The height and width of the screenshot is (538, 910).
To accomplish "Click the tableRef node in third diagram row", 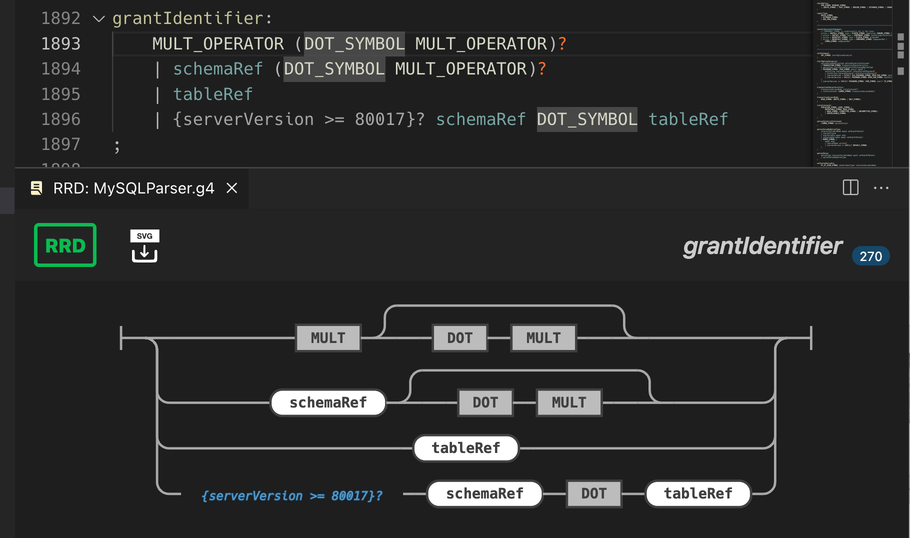I will tap(466, 448).
